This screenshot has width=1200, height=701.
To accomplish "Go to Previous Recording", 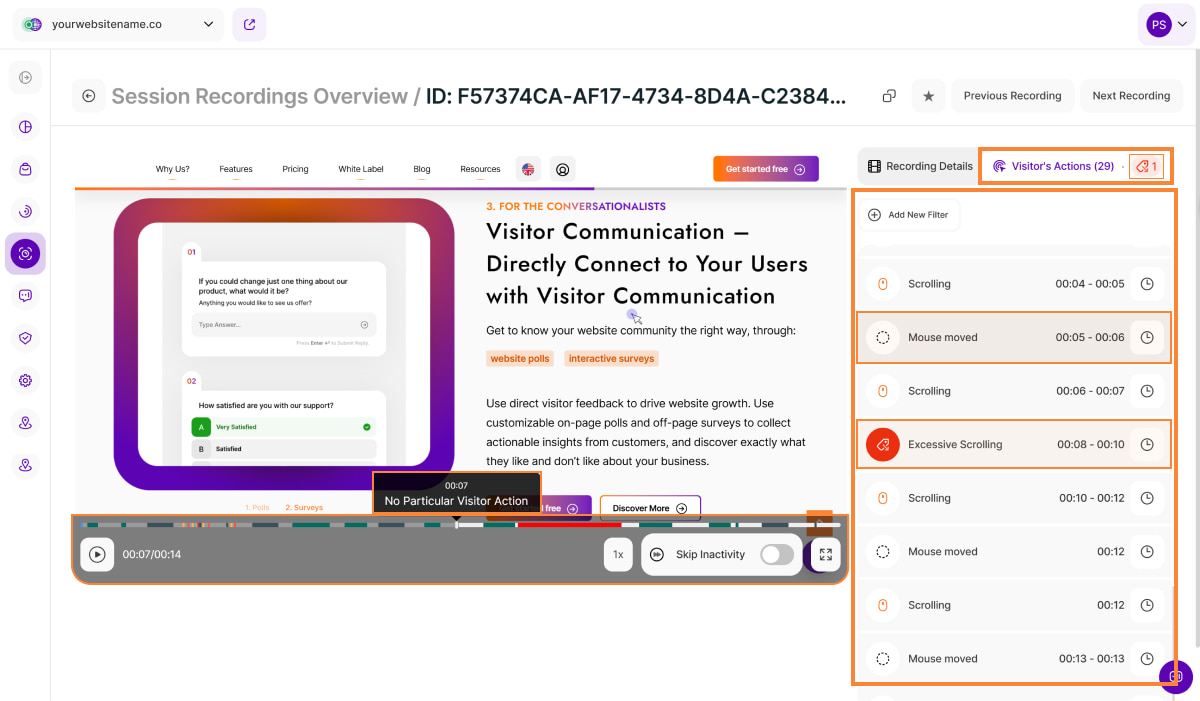I will click(1012, 96).
